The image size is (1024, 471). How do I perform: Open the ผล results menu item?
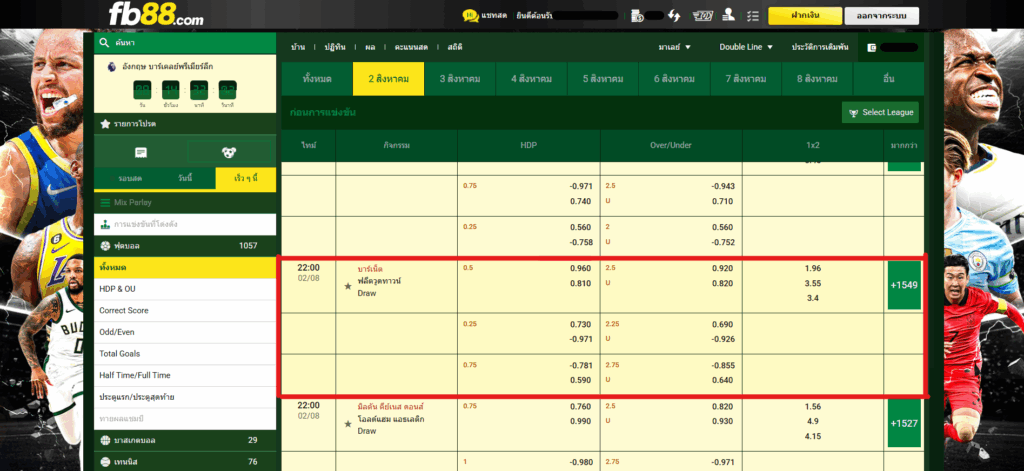pos(370,47)
